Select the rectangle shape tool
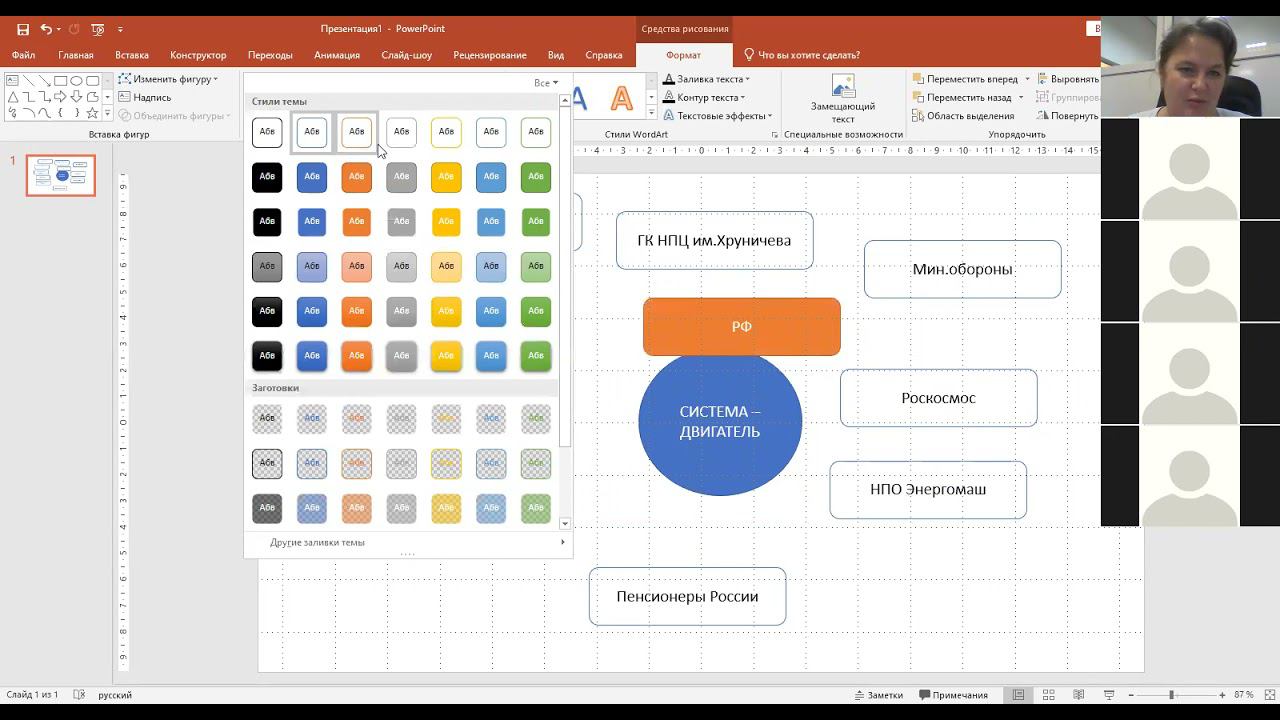Viewport: 1280px width, 720px height. tap(61, 81)
